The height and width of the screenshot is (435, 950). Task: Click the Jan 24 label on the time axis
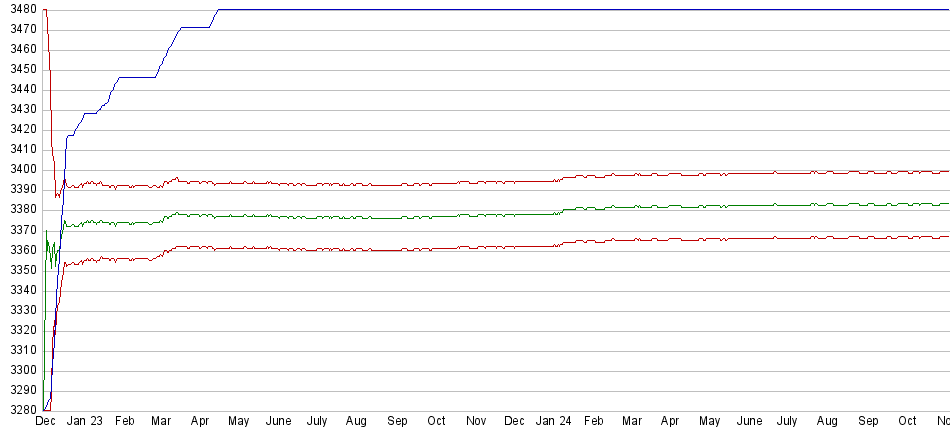pyautogui.click(x=554, y=422)
